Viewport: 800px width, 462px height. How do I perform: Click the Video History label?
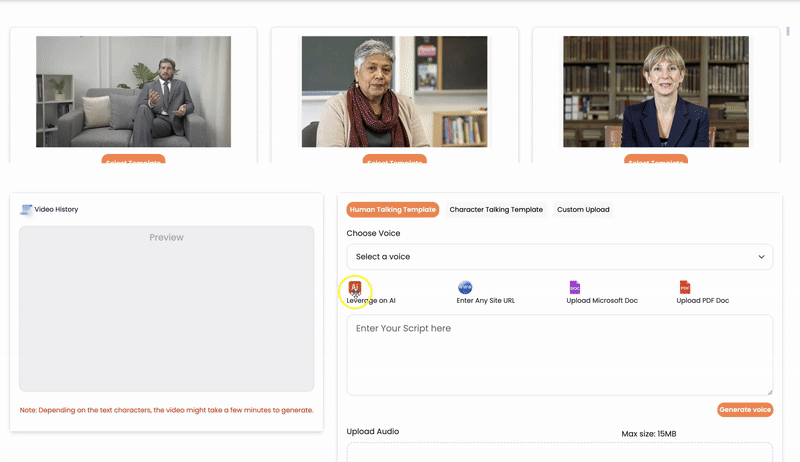pos(56,210)
